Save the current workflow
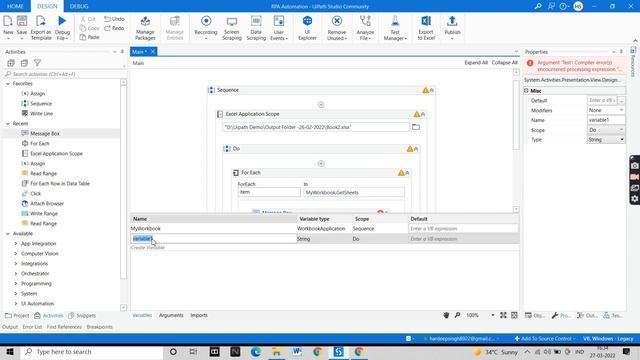Screen dimensions: 640x360 22,27
